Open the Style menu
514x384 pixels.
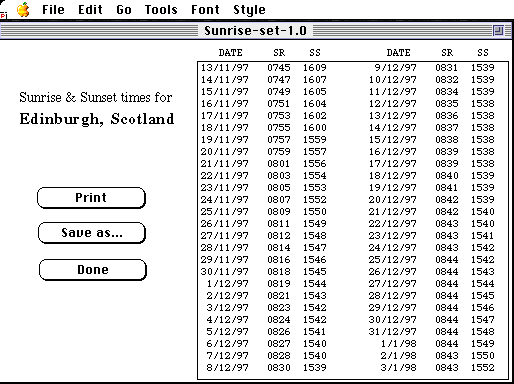tap(249, 10)
